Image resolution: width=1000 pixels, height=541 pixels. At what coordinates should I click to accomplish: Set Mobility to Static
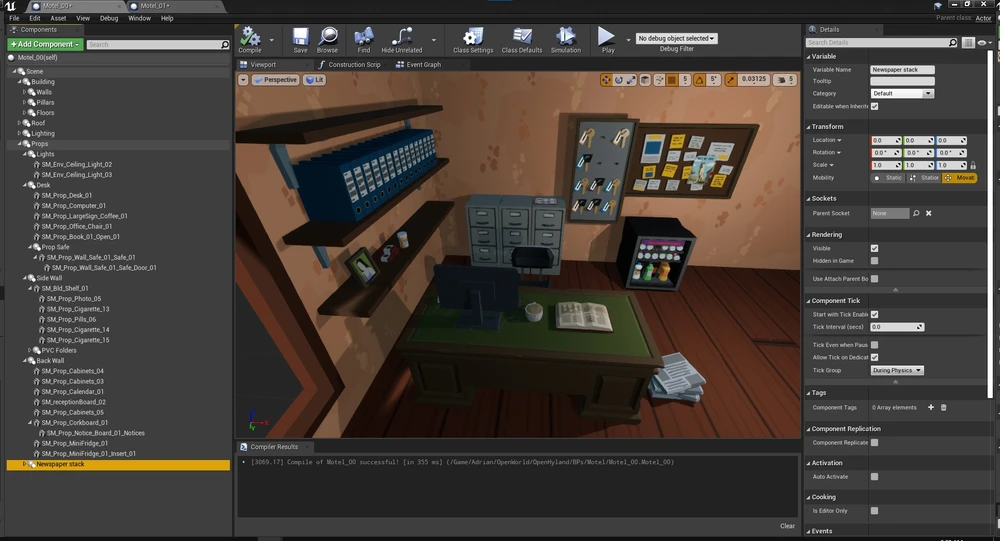click(887, 177)
